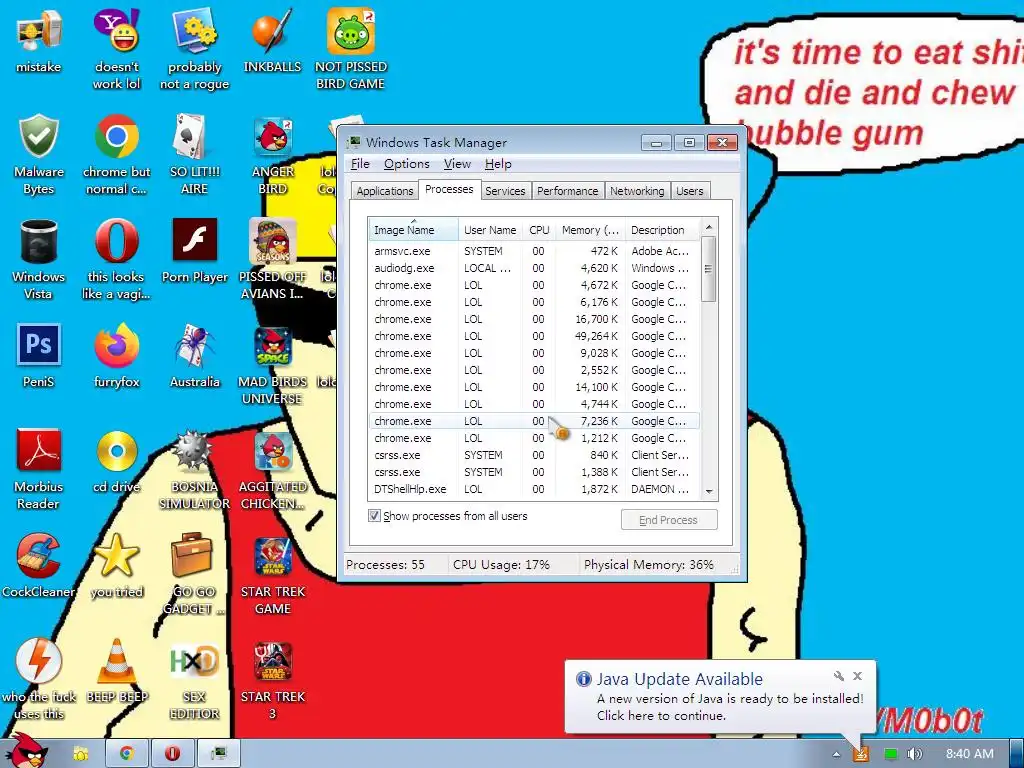Click the End Process button
Screen dimensions: 1024x768
(669, 520)
